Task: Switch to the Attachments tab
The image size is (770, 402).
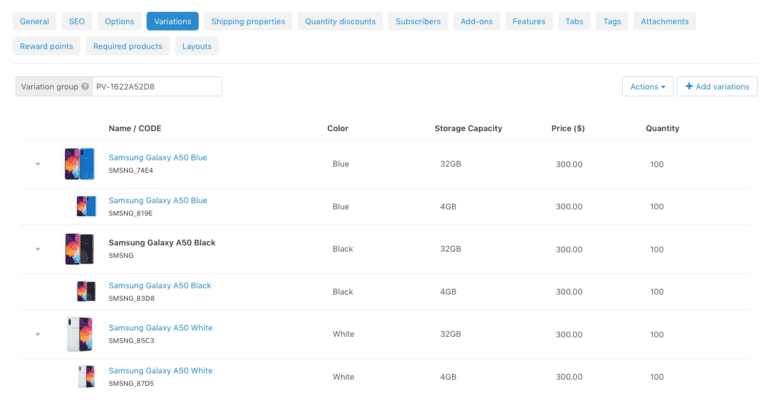Action: pyautogui.click(x=664, y=21)
